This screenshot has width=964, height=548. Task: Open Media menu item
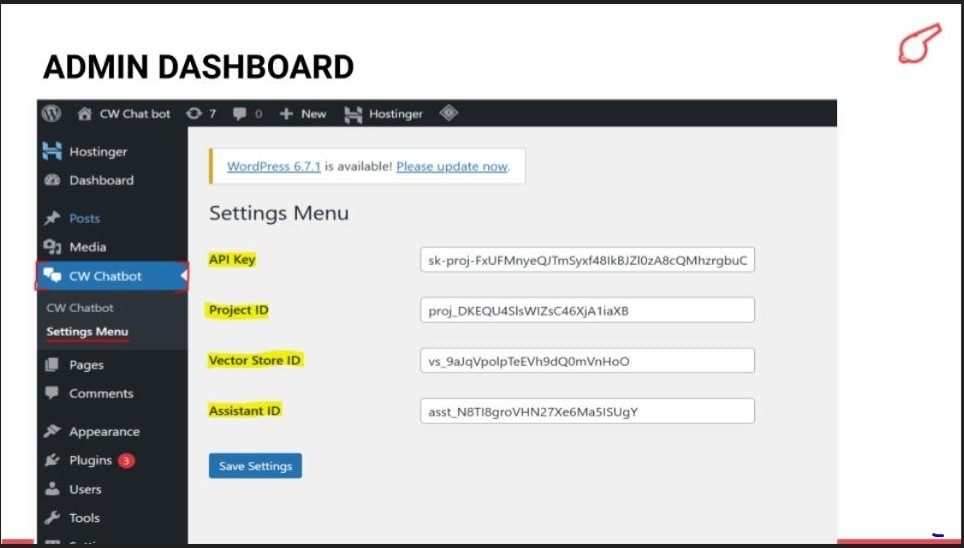point(88,247)
